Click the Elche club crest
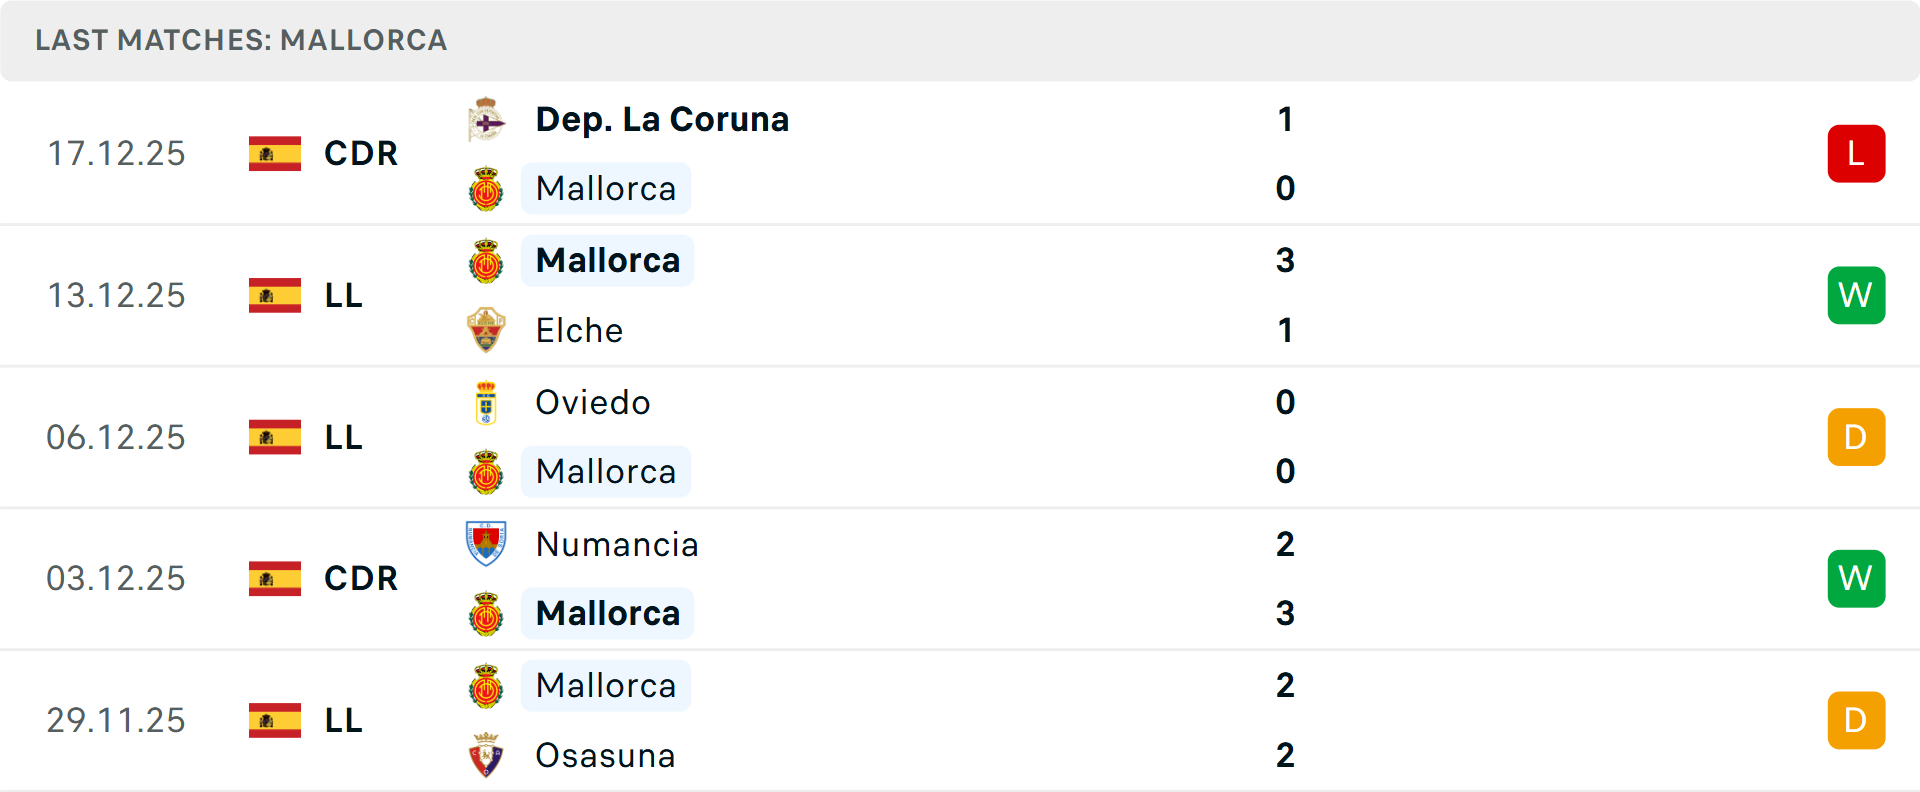This screenshot has height=792, width=1920. [x=486, y=330]
